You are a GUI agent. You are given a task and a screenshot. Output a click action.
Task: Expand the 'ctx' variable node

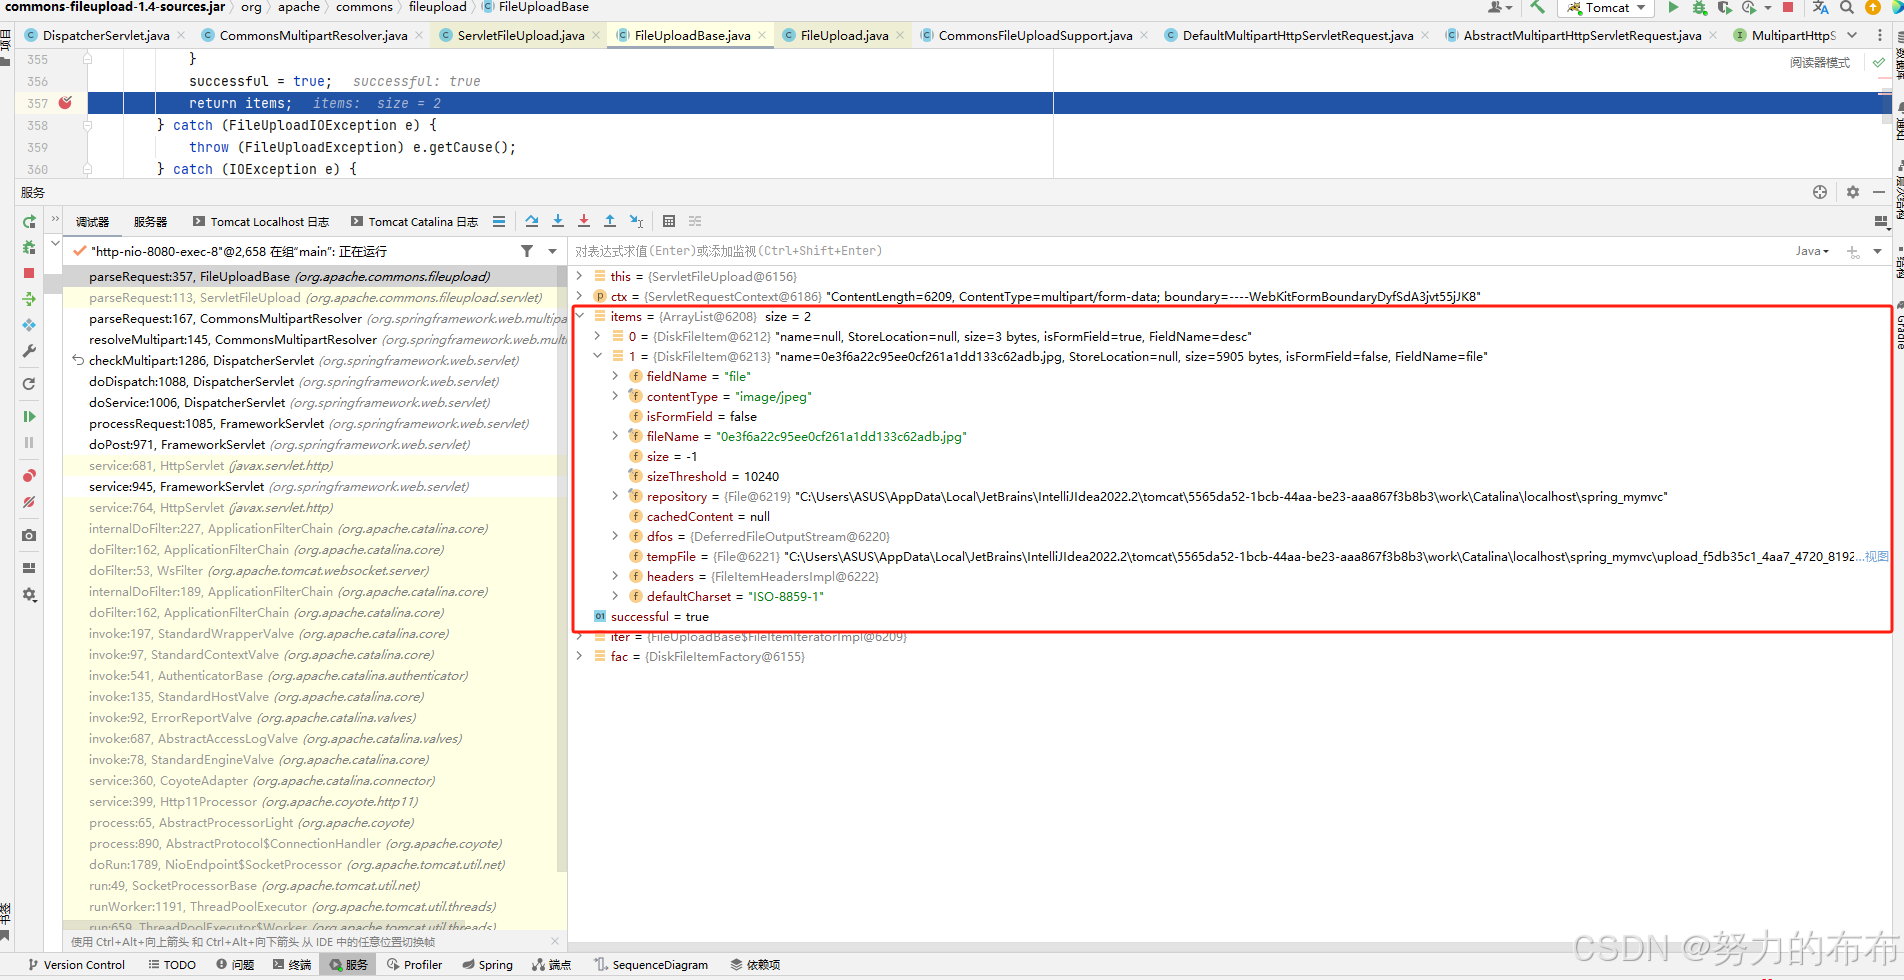(580, 296)
